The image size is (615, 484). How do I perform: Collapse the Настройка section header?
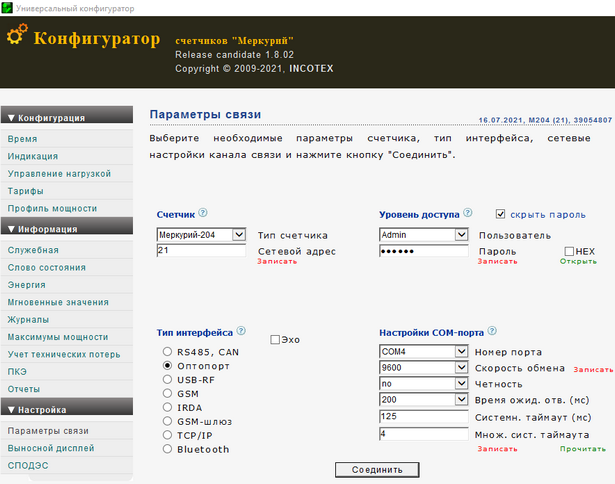[67, 407]
